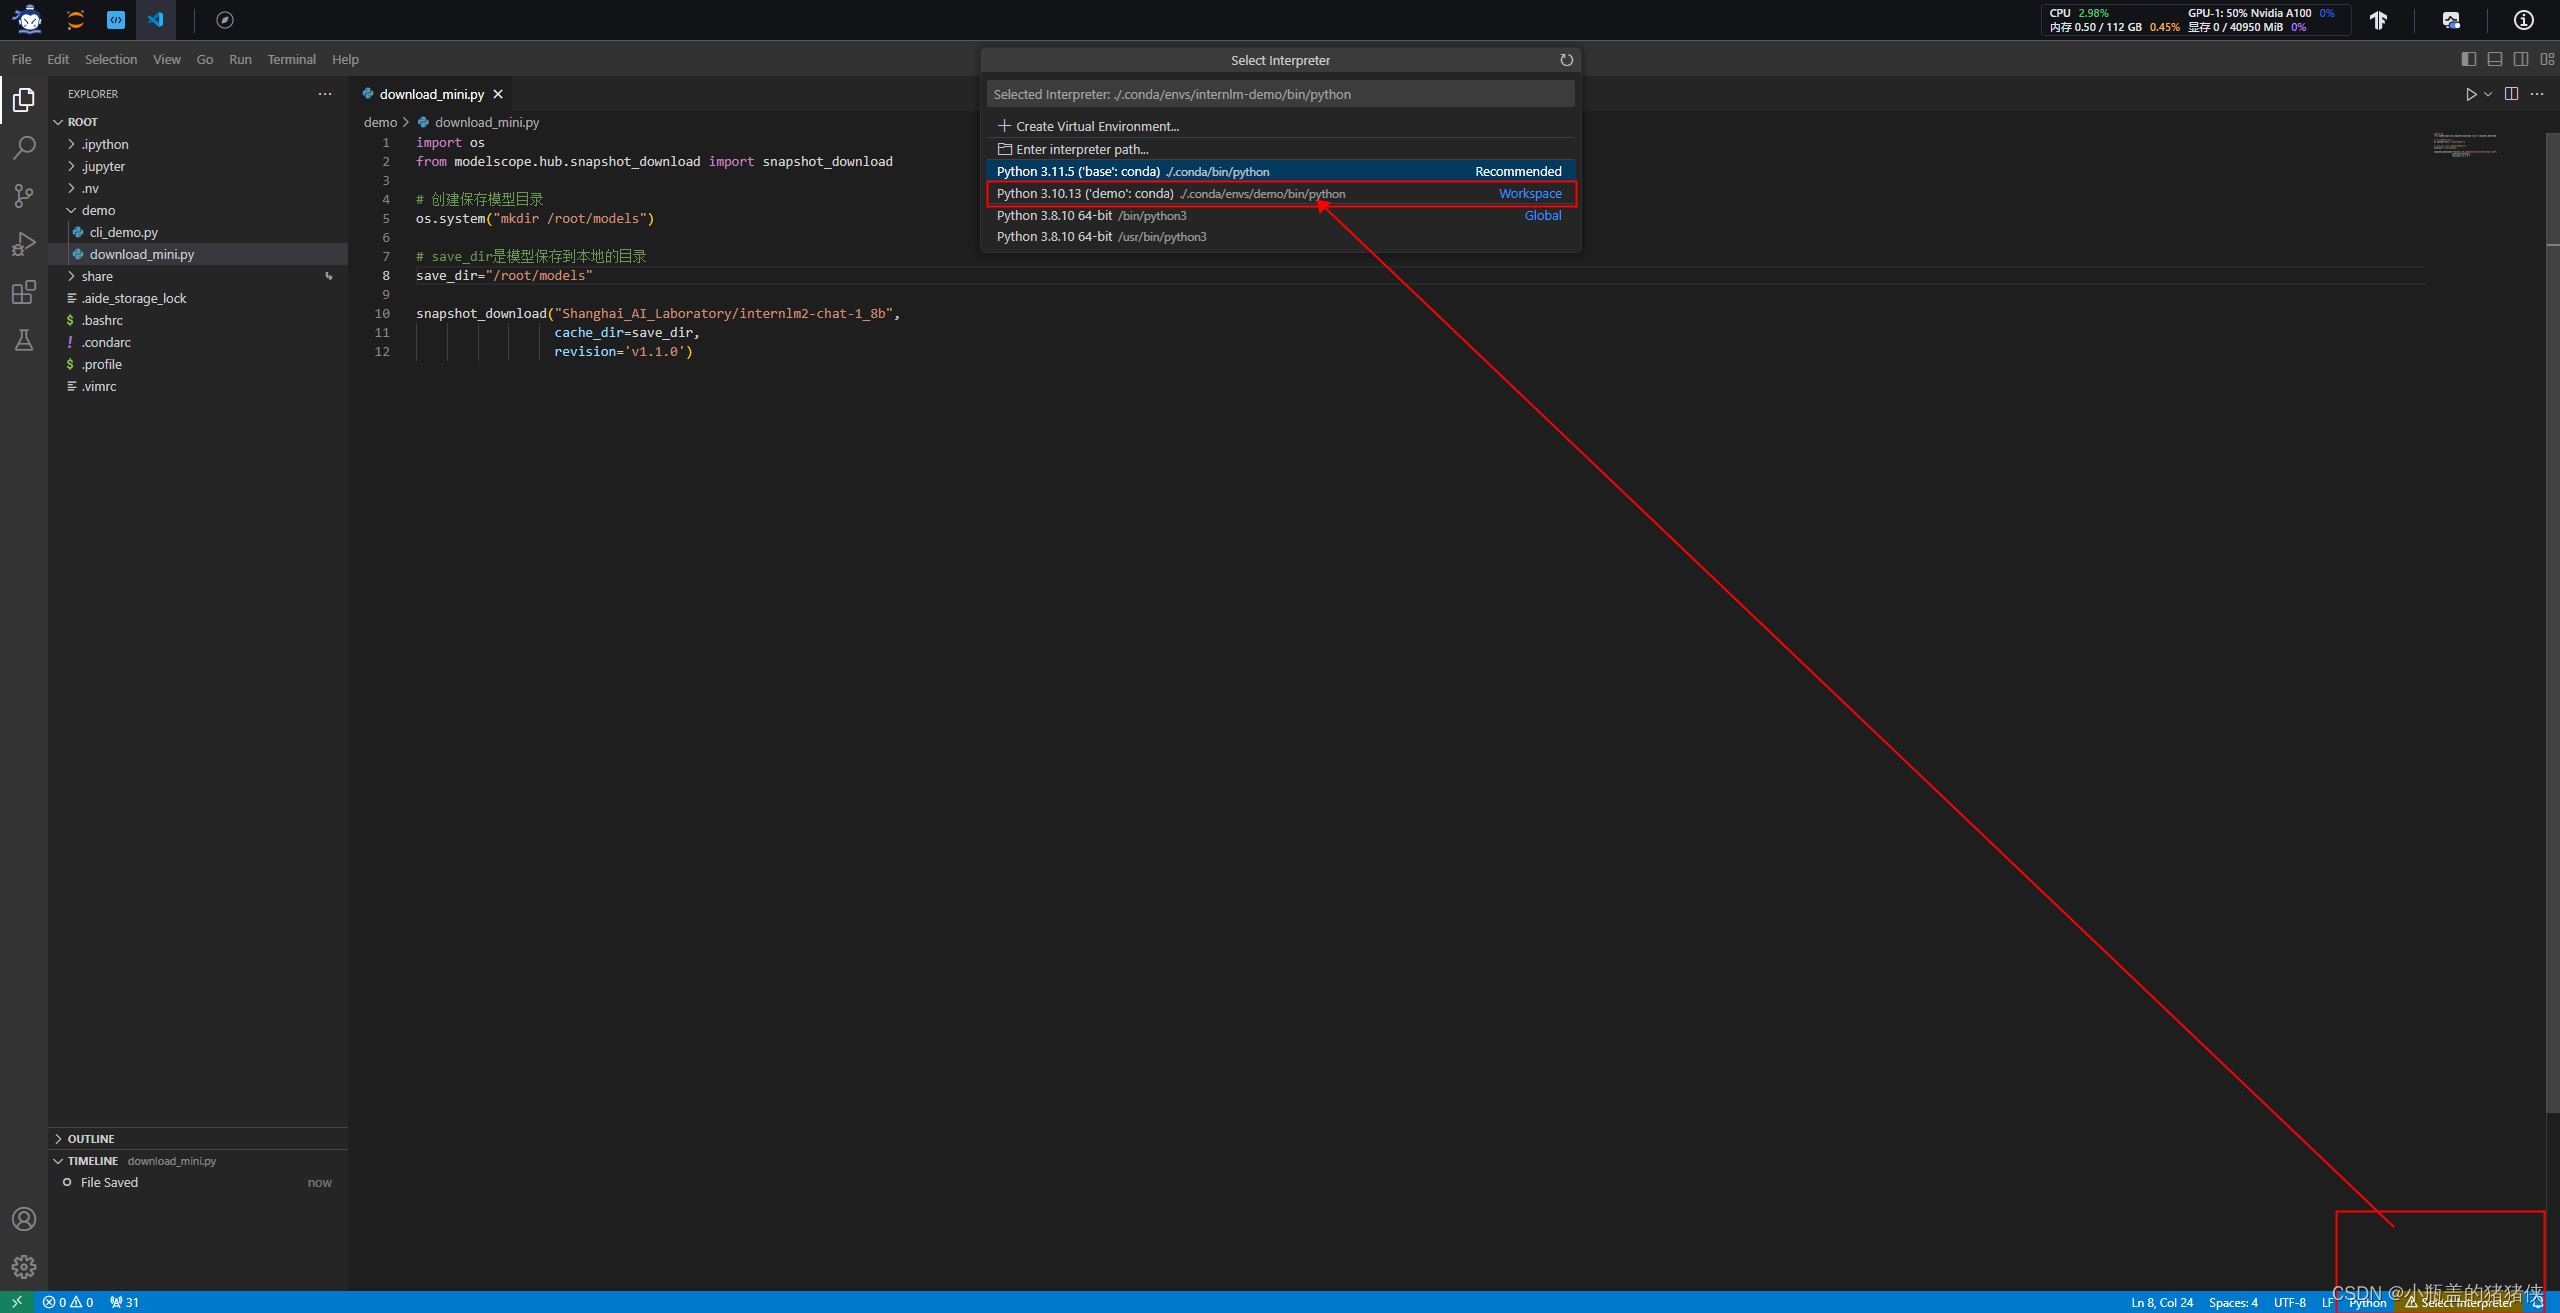
Task: Open the Search view icon
Action: 24,148
